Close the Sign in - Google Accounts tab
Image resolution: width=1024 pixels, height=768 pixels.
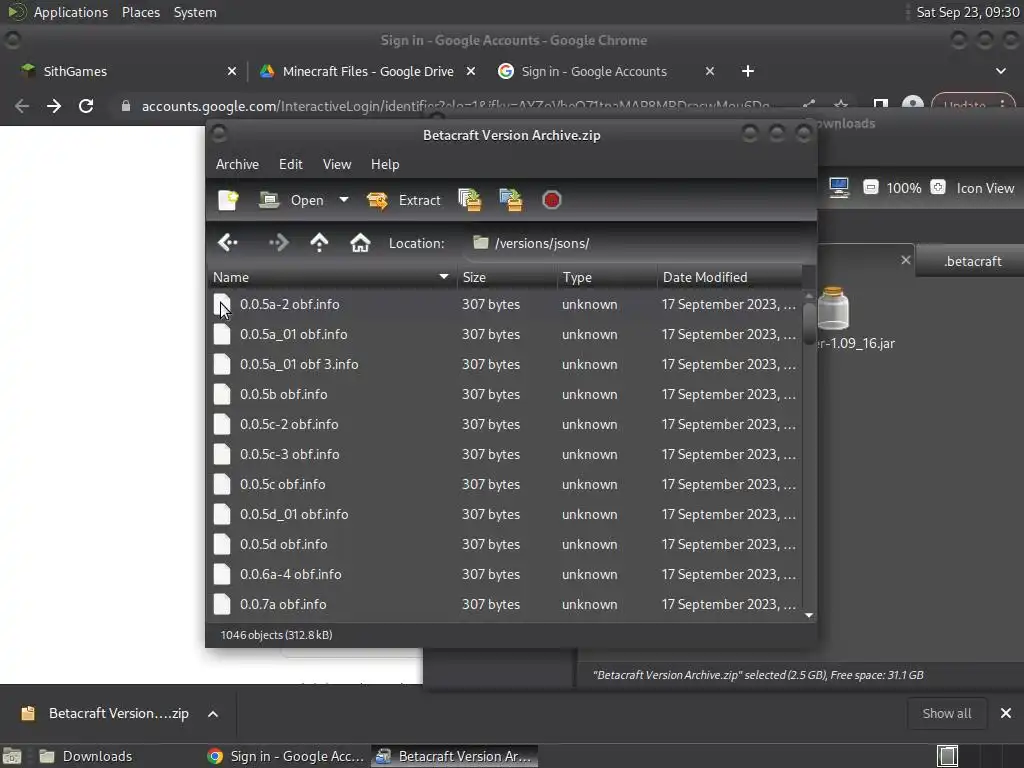point(710,71)
